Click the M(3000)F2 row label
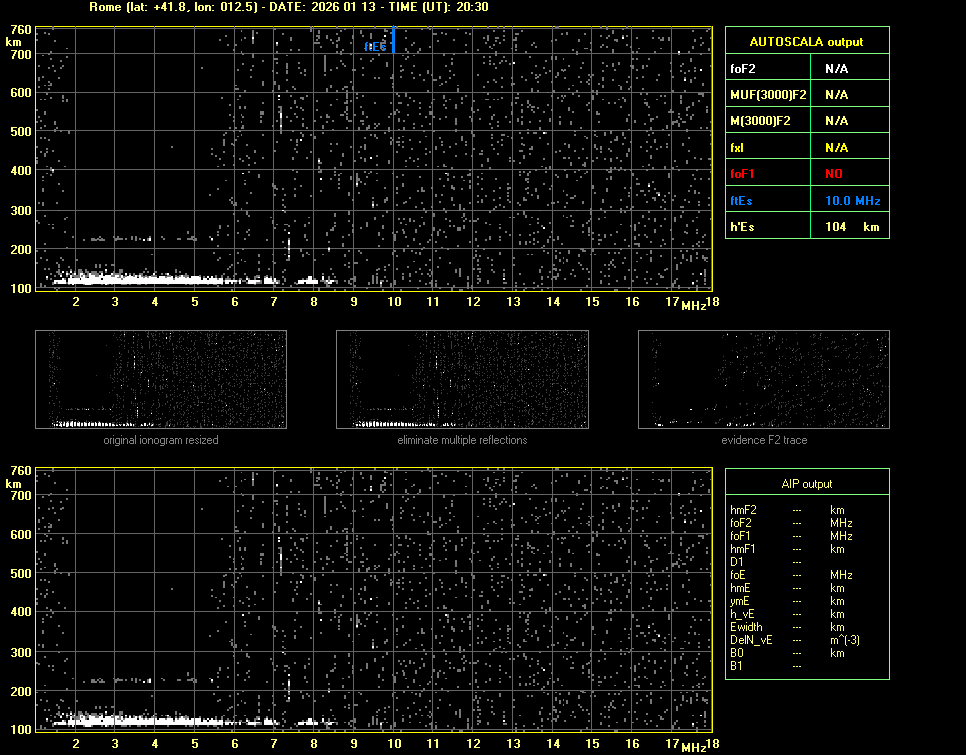The width and height of the screenshot is (966, 755). pos(761,121)
